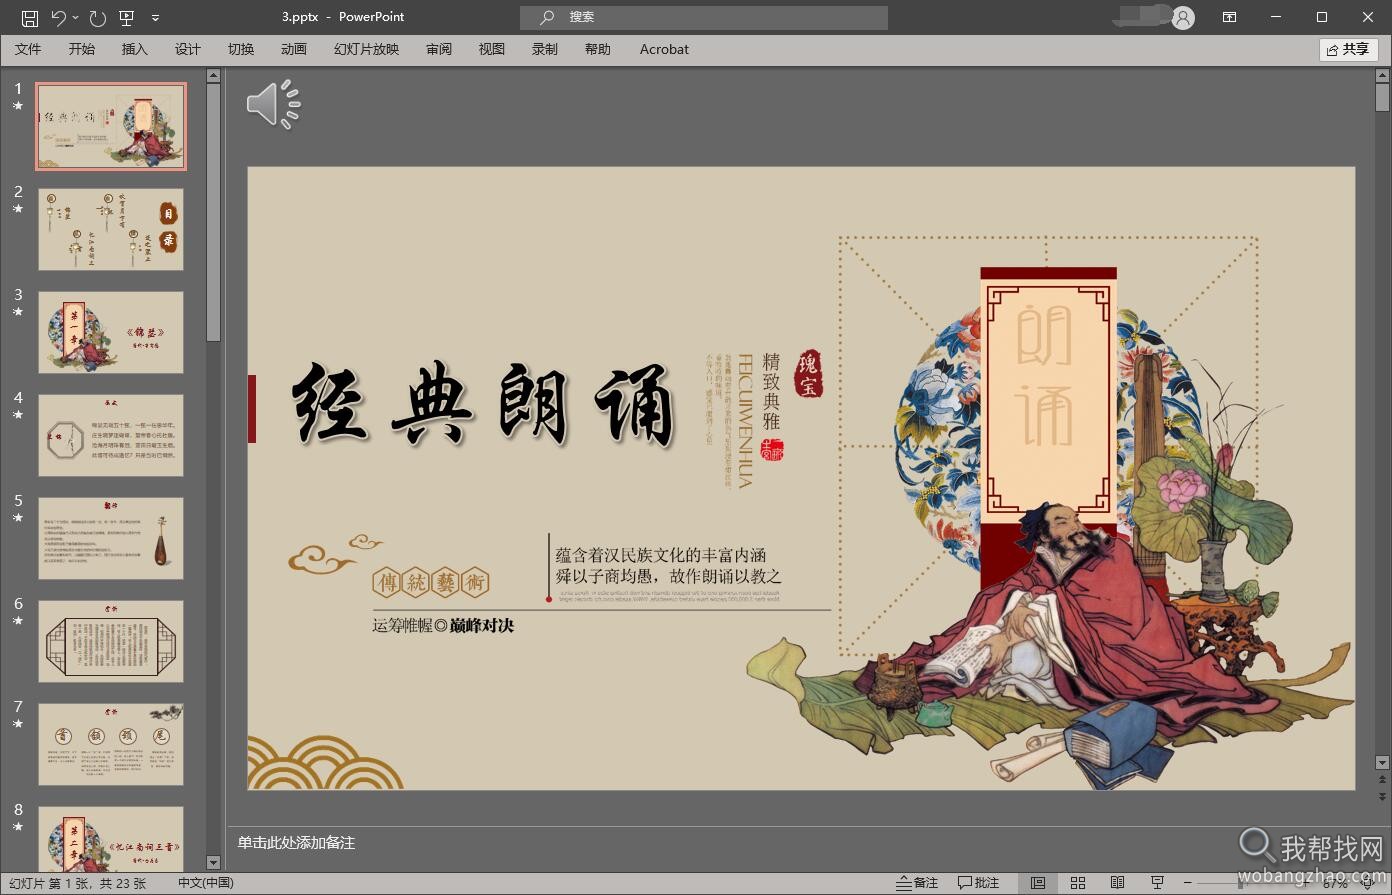This screenshot has height=895, width=1392.
Task: Open the 设计 ribbon tab
Action: pyautogui.click(x=188, y=49)
